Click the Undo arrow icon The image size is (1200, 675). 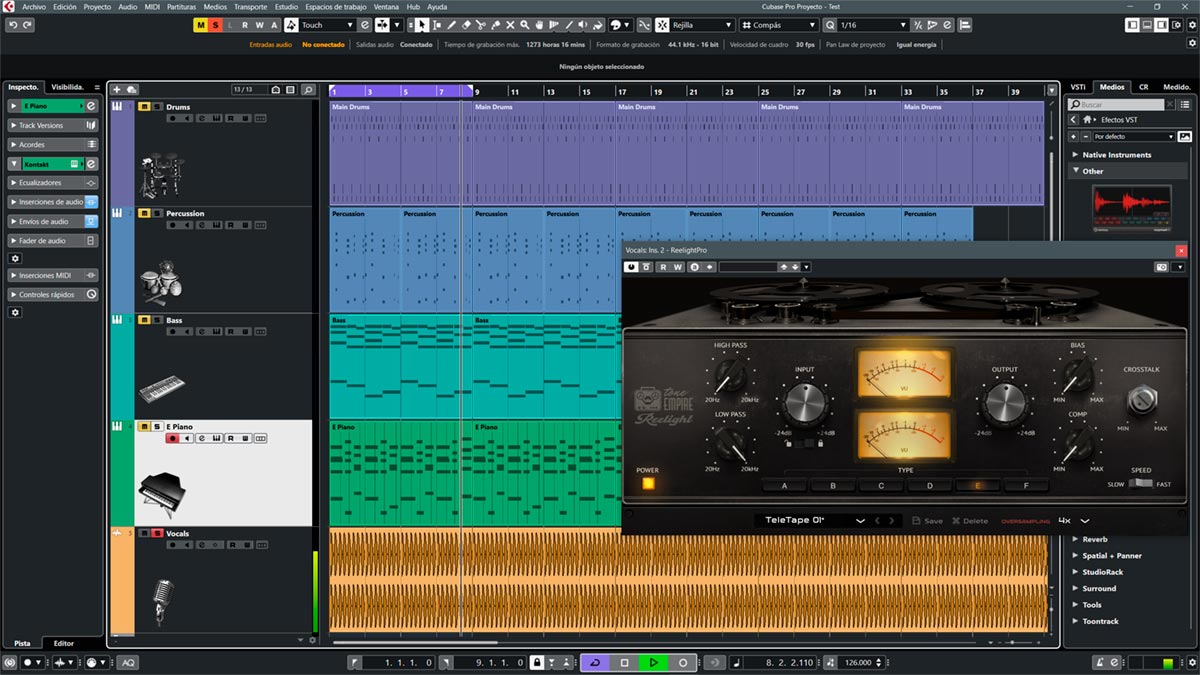click(13, 25)
